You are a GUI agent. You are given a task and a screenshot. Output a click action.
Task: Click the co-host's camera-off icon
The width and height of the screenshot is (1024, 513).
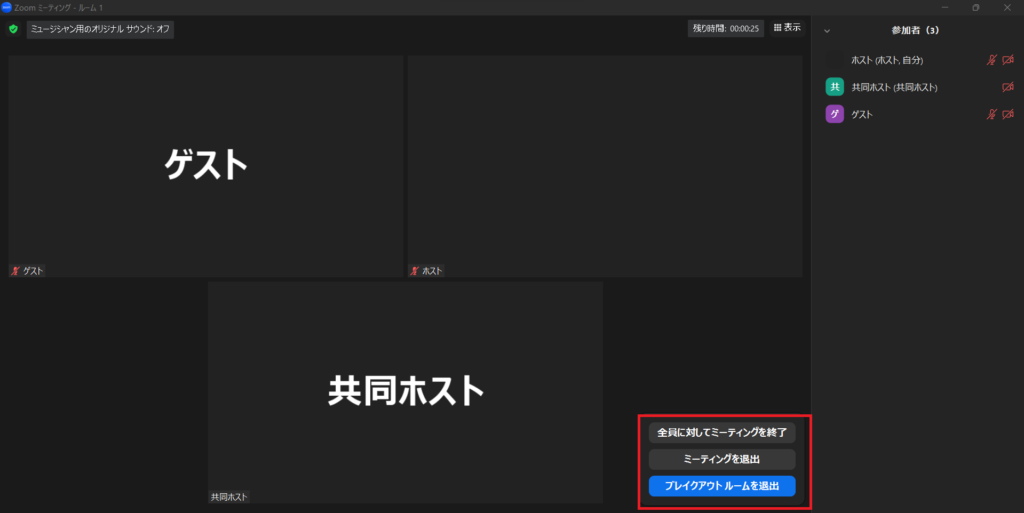tap(1008, 88)
